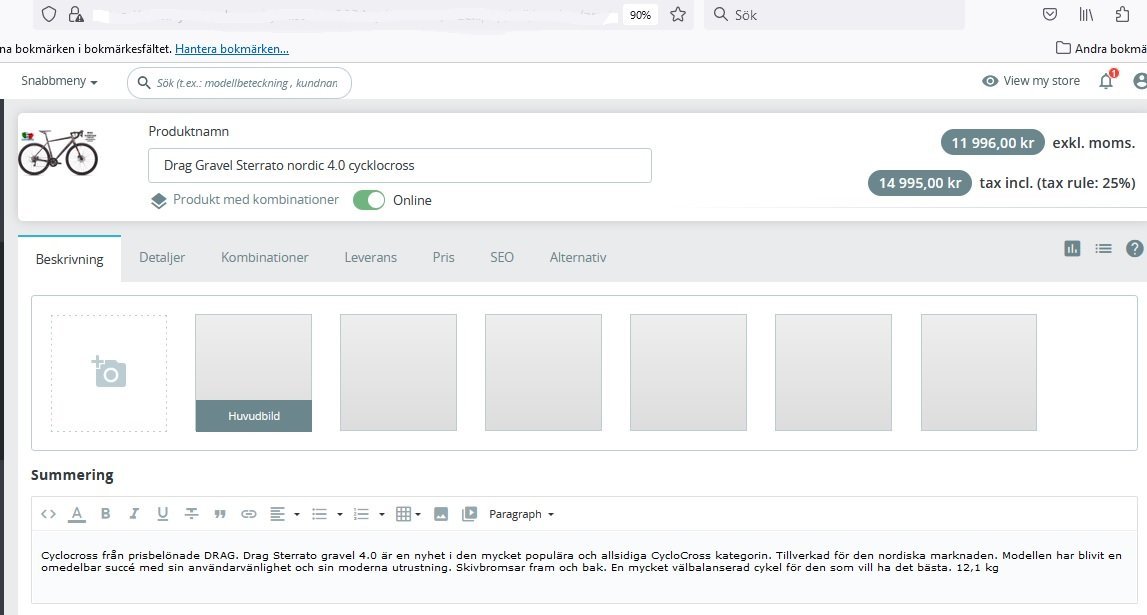
Task: Click the bicycle product thumbnail
Action: [58, 152]
